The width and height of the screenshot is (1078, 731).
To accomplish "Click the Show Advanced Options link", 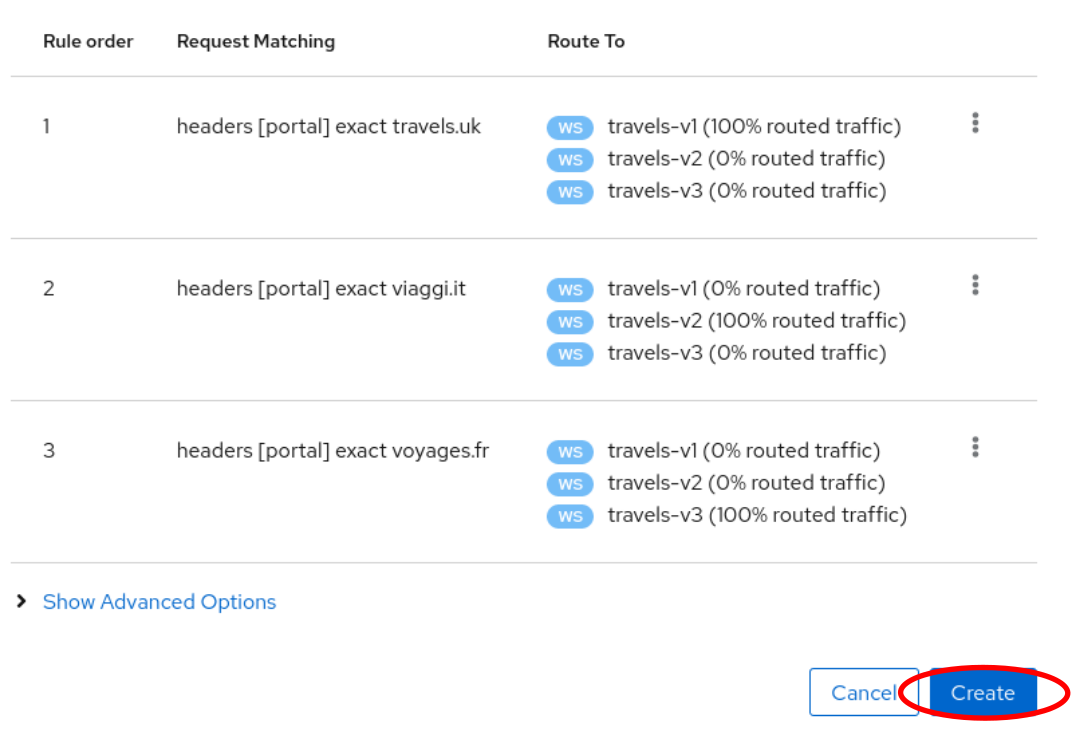I will tap(159, 602).
